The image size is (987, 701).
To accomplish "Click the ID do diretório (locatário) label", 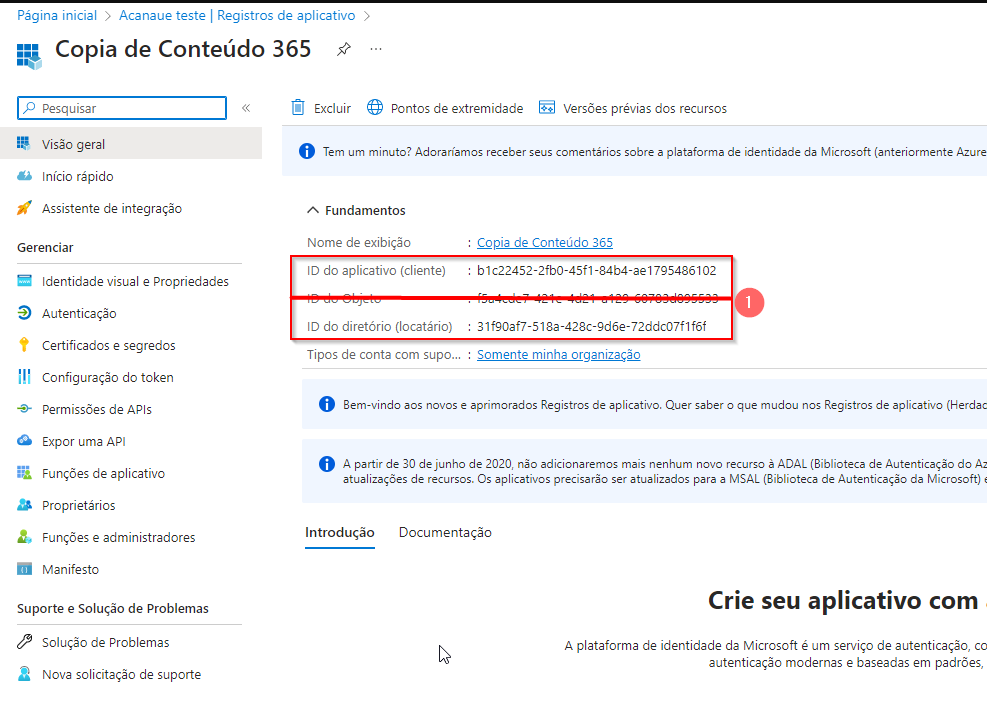I will 380,327.
